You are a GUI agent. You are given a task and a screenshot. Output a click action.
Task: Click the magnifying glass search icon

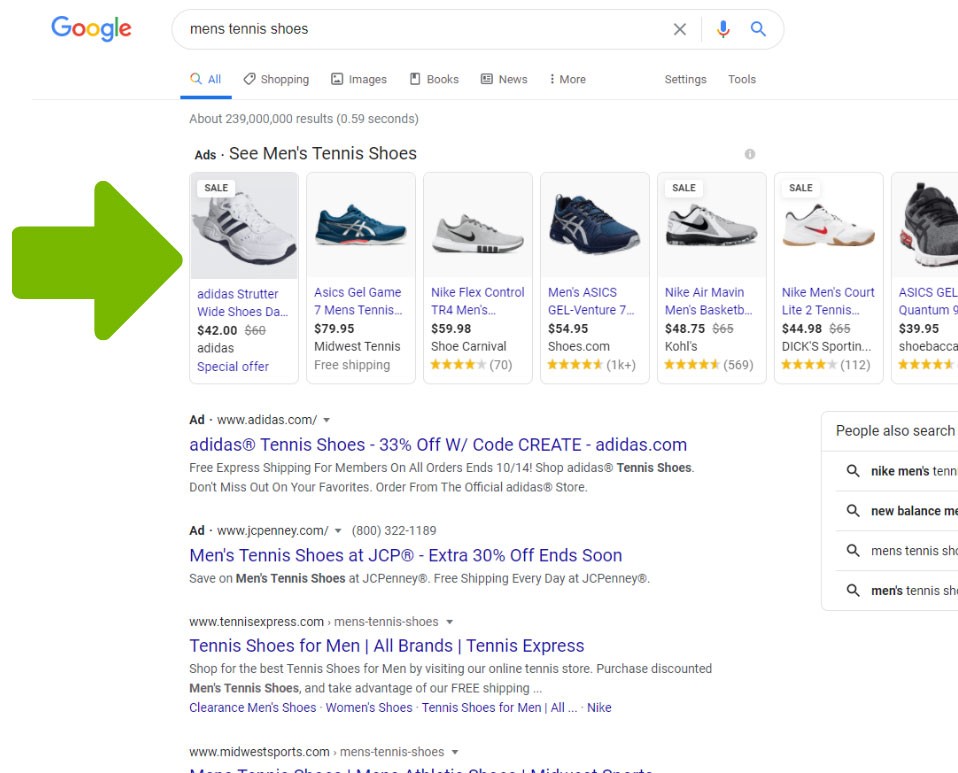click(x=756, y=28)
